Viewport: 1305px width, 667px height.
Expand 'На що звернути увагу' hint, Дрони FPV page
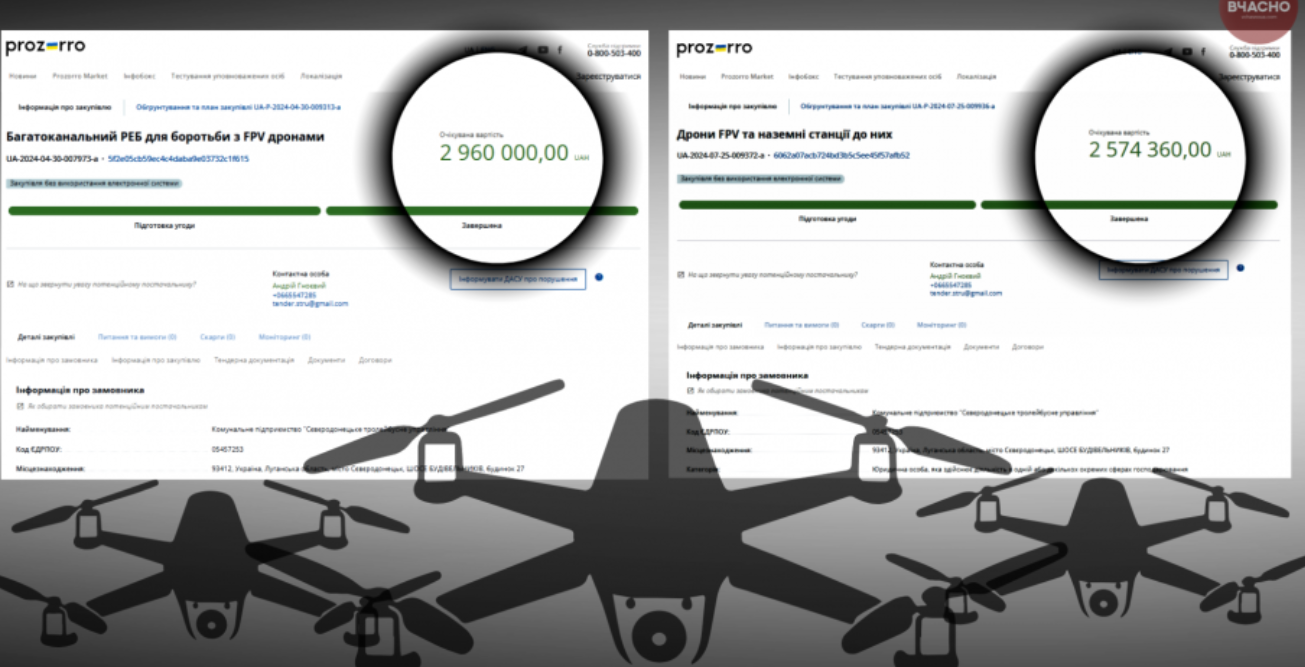point(767,274)
